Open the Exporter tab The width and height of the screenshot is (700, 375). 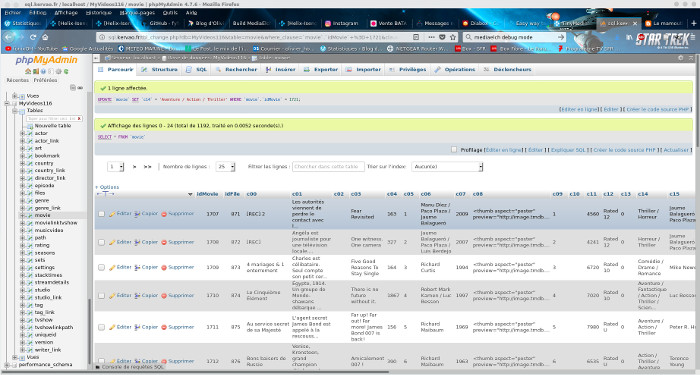point(321,70)
